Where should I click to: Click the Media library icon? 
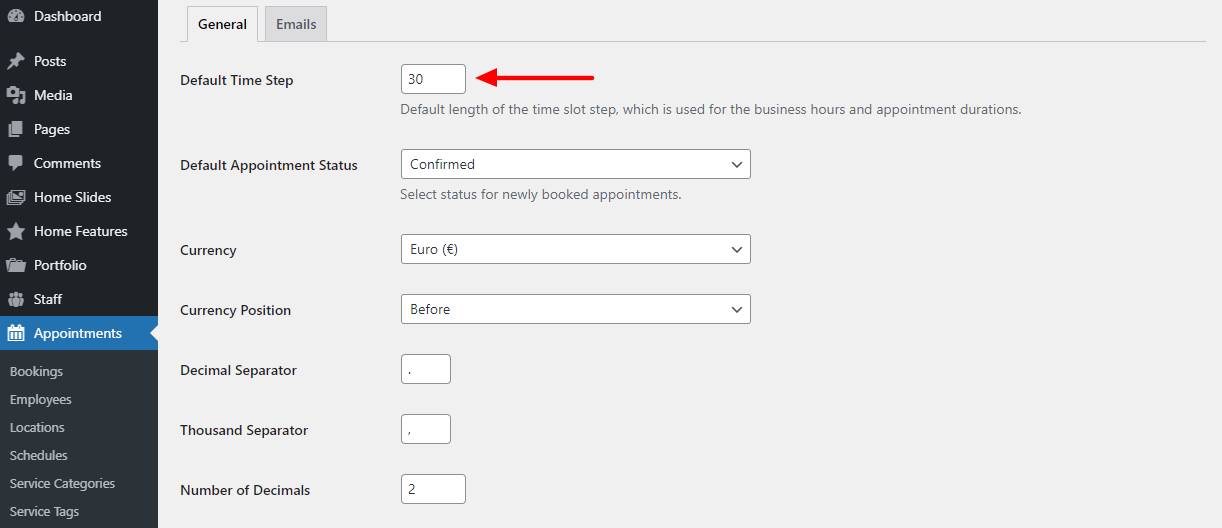tap(16, 95)
